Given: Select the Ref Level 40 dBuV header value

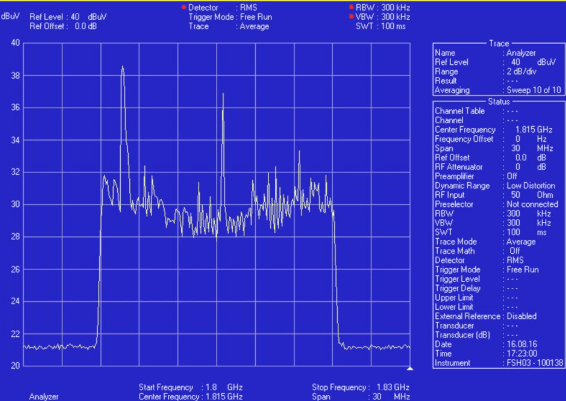Looking at the screenshot, I should (68, 17).
